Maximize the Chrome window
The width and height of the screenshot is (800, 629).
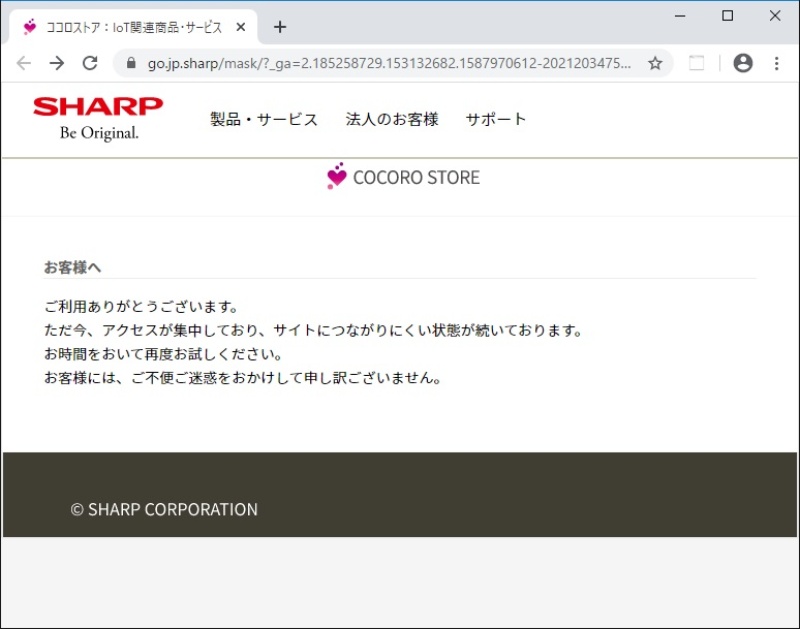tap(727, 15)
